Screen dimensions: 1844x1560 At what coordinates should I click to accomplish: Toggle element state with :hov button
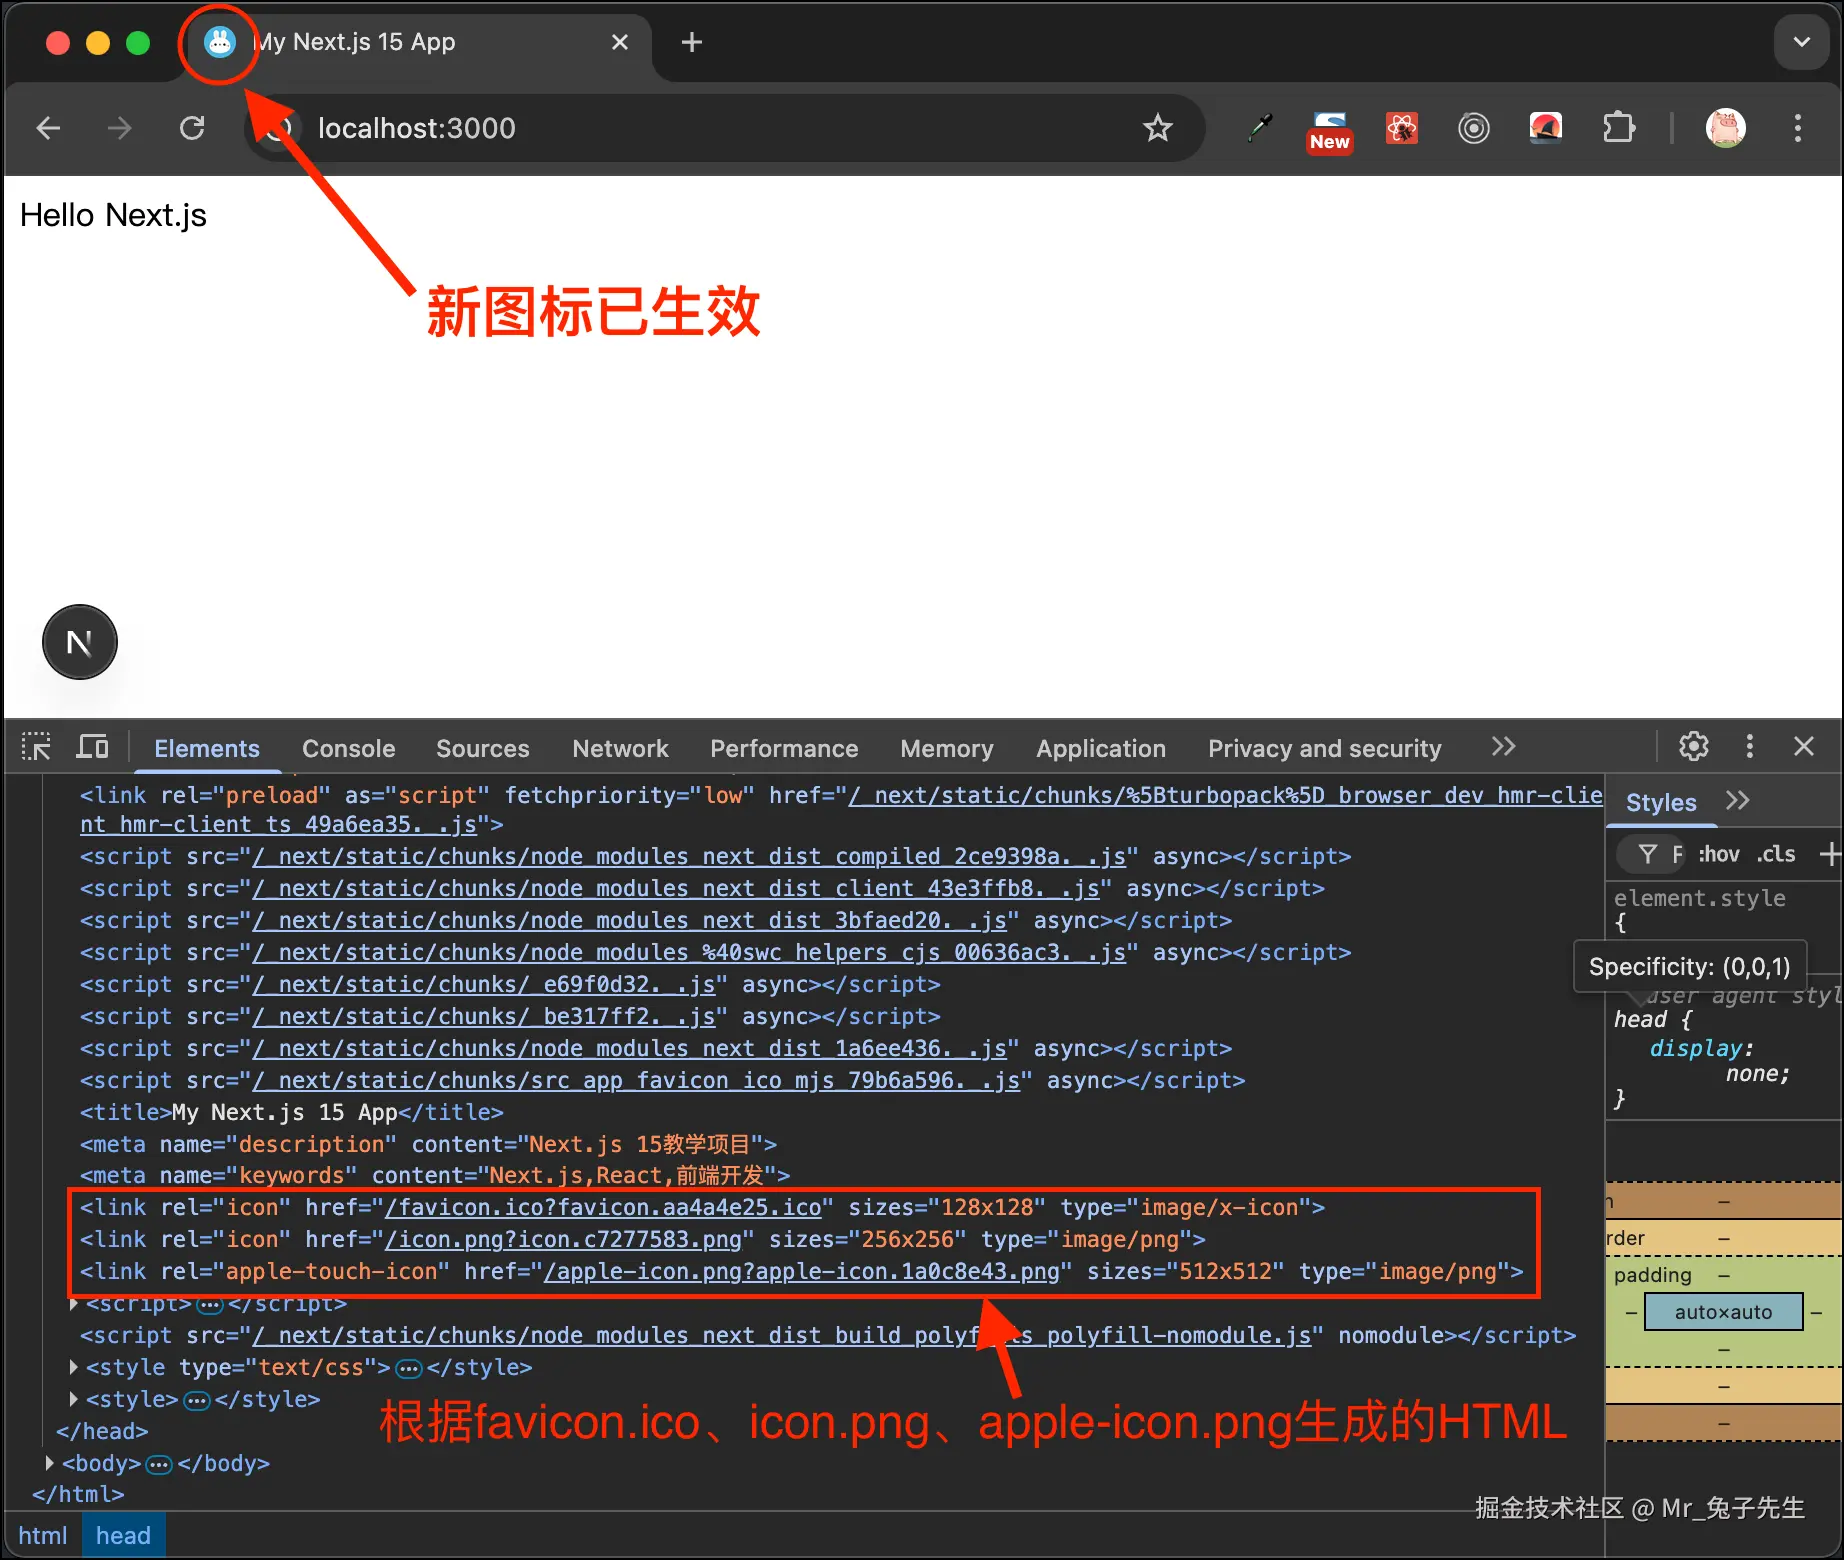tap(1719, 854)
